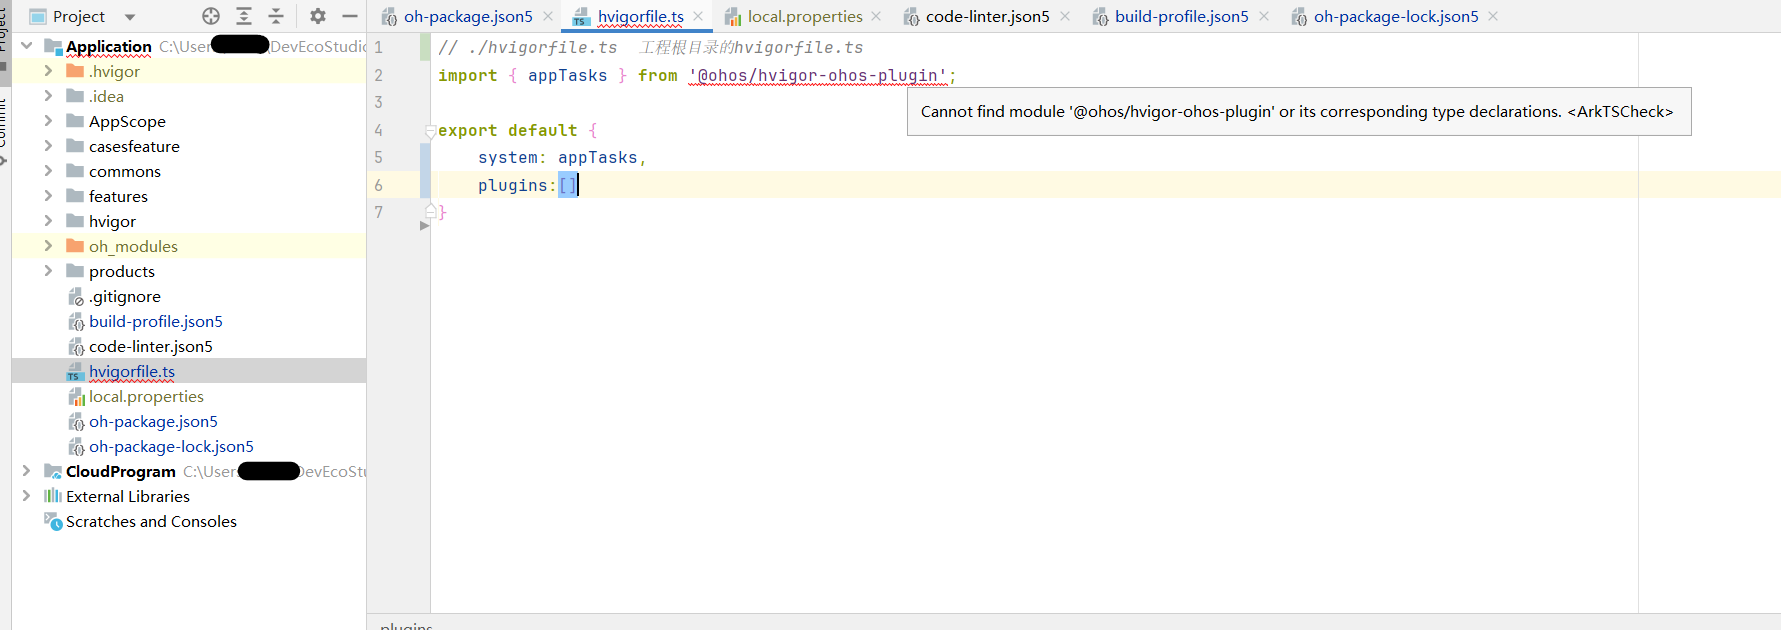Screen dimensions: 1781x630
Task: Click the build-profile.json5 file icon in tree
Action: pyautogui.click(x=76, y=322)
